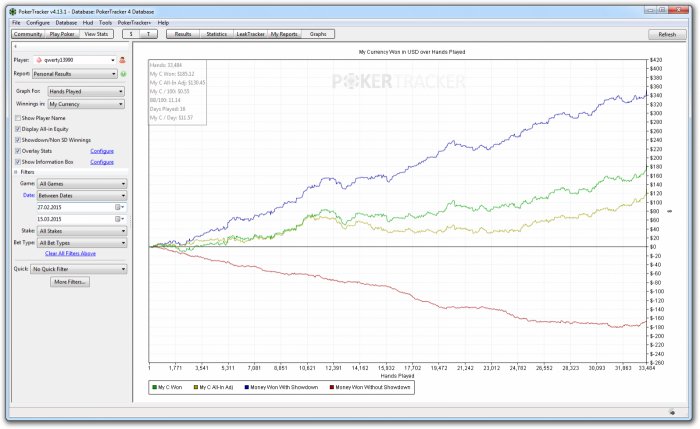700x429 pixels.
Task: Click blue Money Won With Showdown legend swatch
Action: [246, 387]
